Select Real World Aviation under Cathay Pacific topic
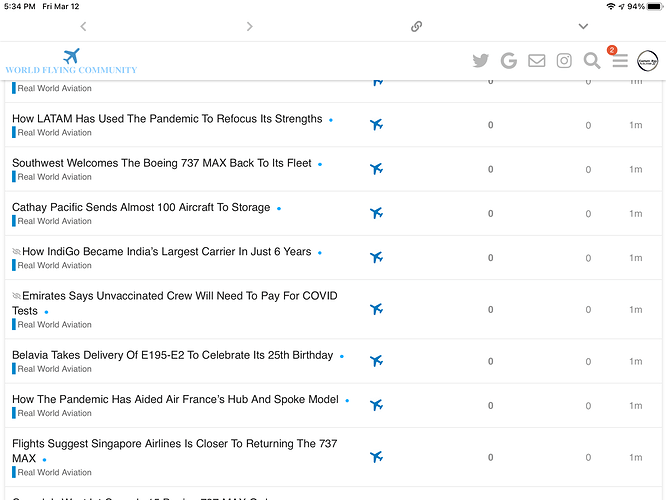The width and height of the screenshot is (666, 500). coord(52,221)
